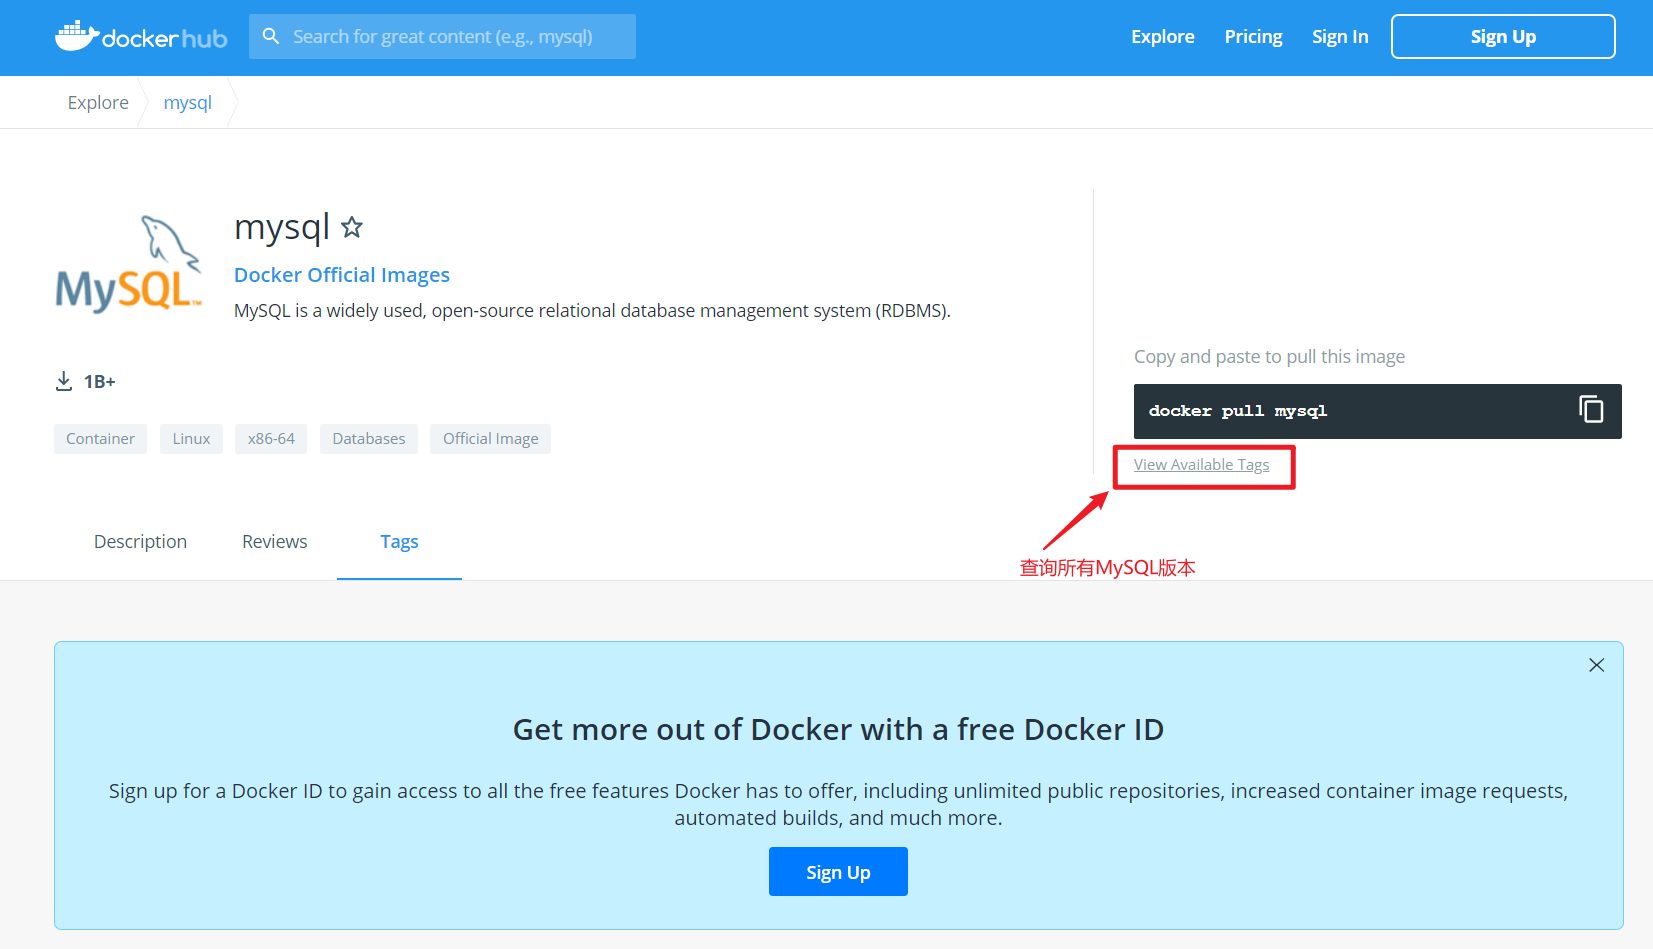Click the Databases tag chip
This screenshot has width=1653, height=949.
(x=369, y=439)
